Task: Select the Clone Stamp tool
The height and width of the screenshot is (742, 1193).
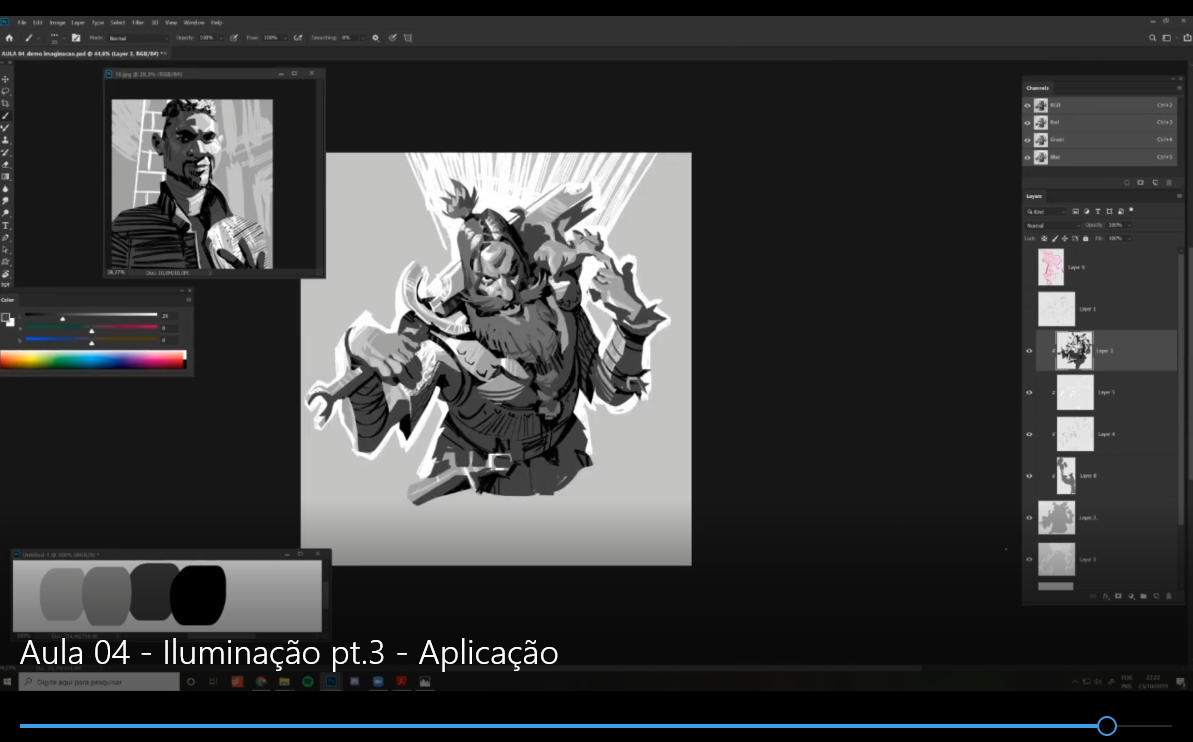Action: [x=6, y=140]
